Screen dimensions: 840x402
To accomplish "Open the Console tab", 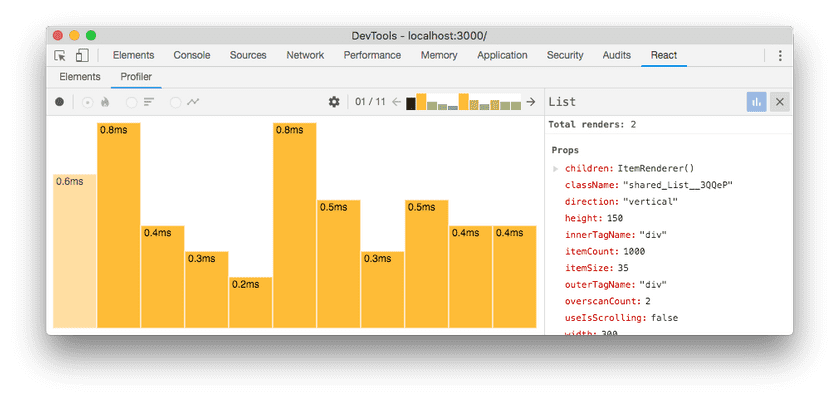I will tap(191, 56).
